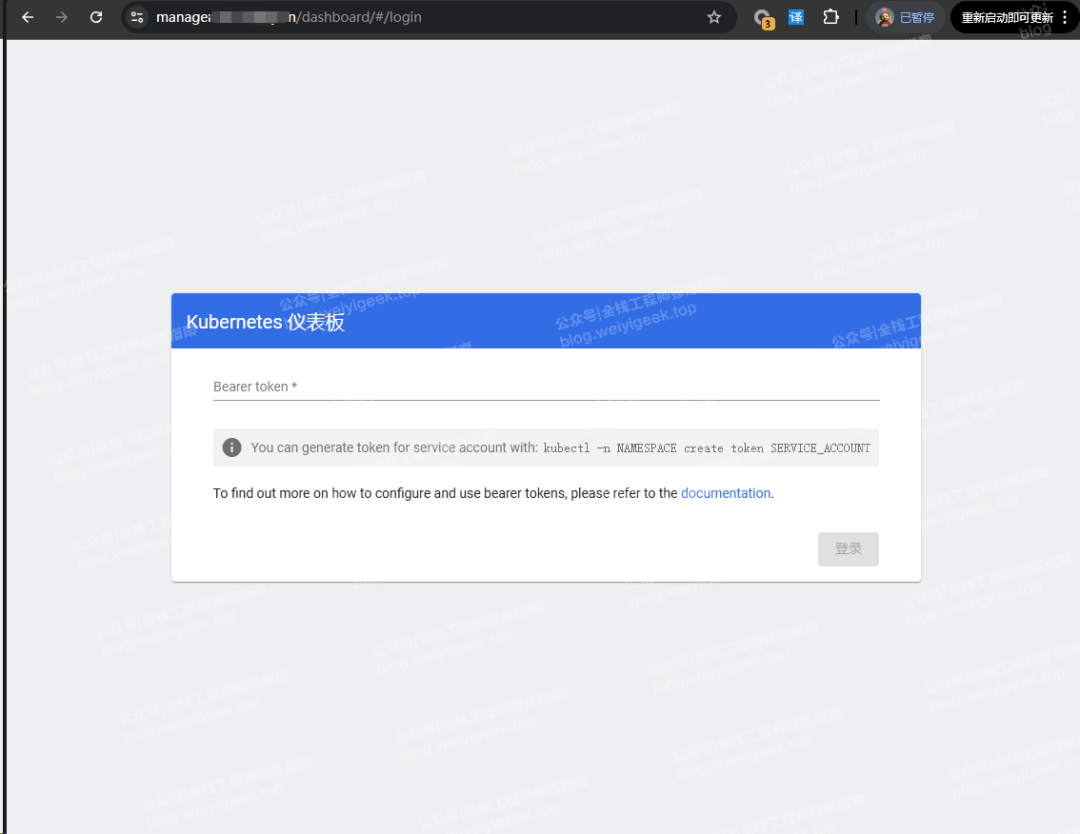Bookmark this page with the star icon
Image resolution: width=1080 pixels, height=834 pixels.
714,17
